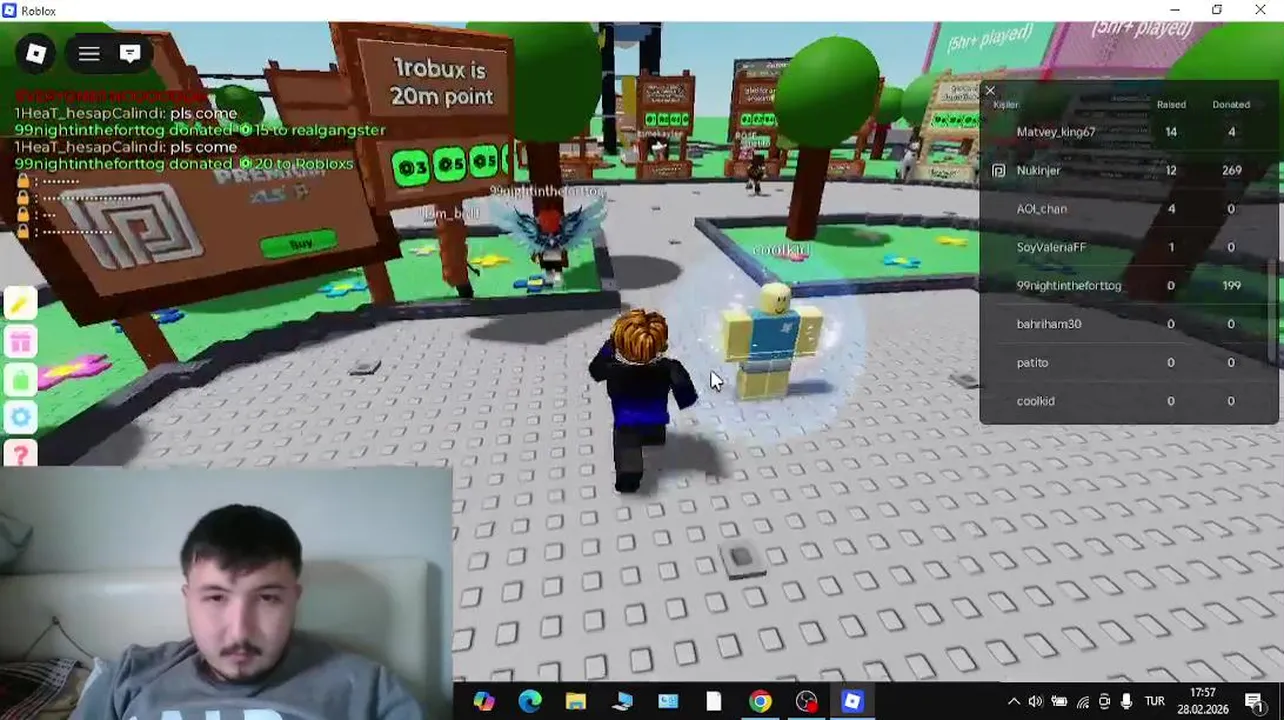Select patito in the leaderboard

tap(1032, 363)
